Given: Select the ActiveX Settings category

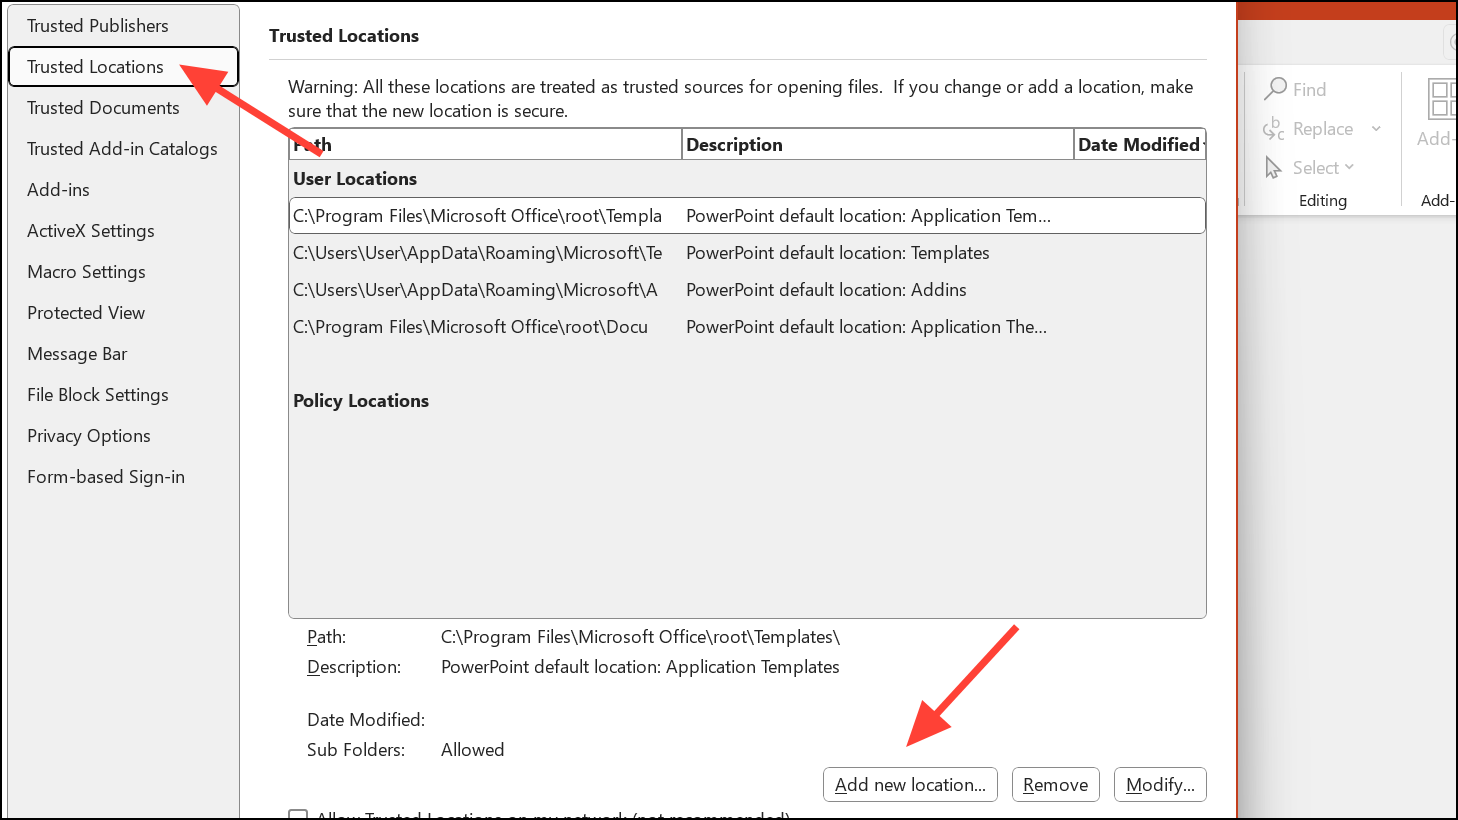Looking at the screenshot, I should pyautogui.click(x=91, y=230).
